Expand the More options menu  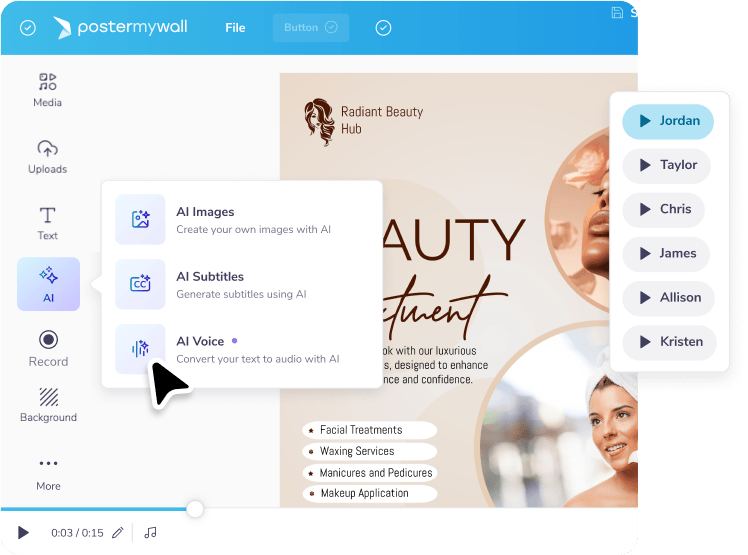pyautogui.click(x=48, y=473)
